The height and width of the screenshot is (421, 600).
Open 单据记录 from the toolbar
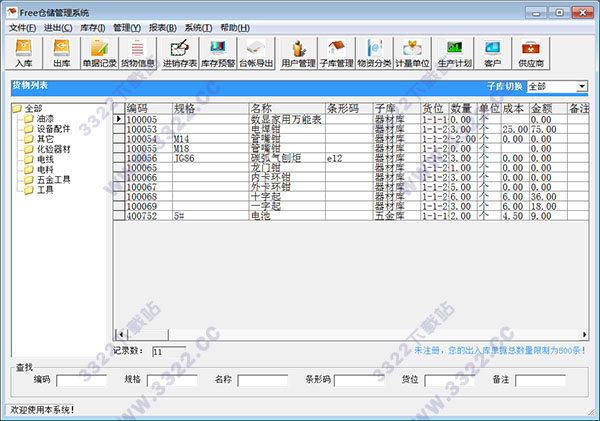pyautogui.click(x=98, y=53)
